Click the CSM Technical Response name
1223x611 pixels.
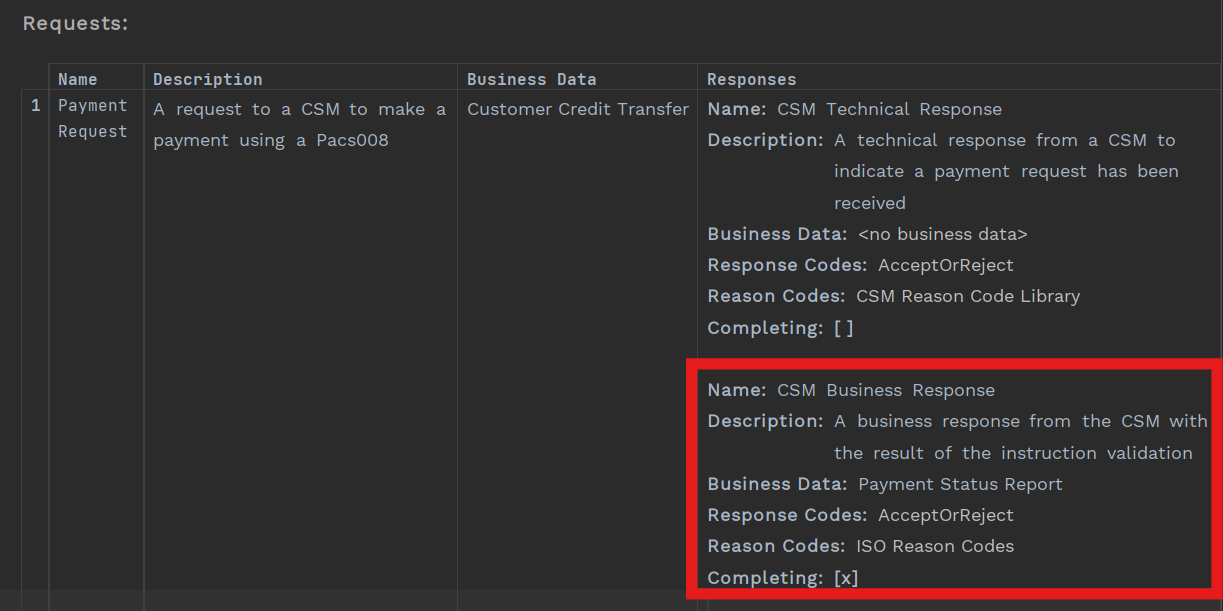pos(889,109)
